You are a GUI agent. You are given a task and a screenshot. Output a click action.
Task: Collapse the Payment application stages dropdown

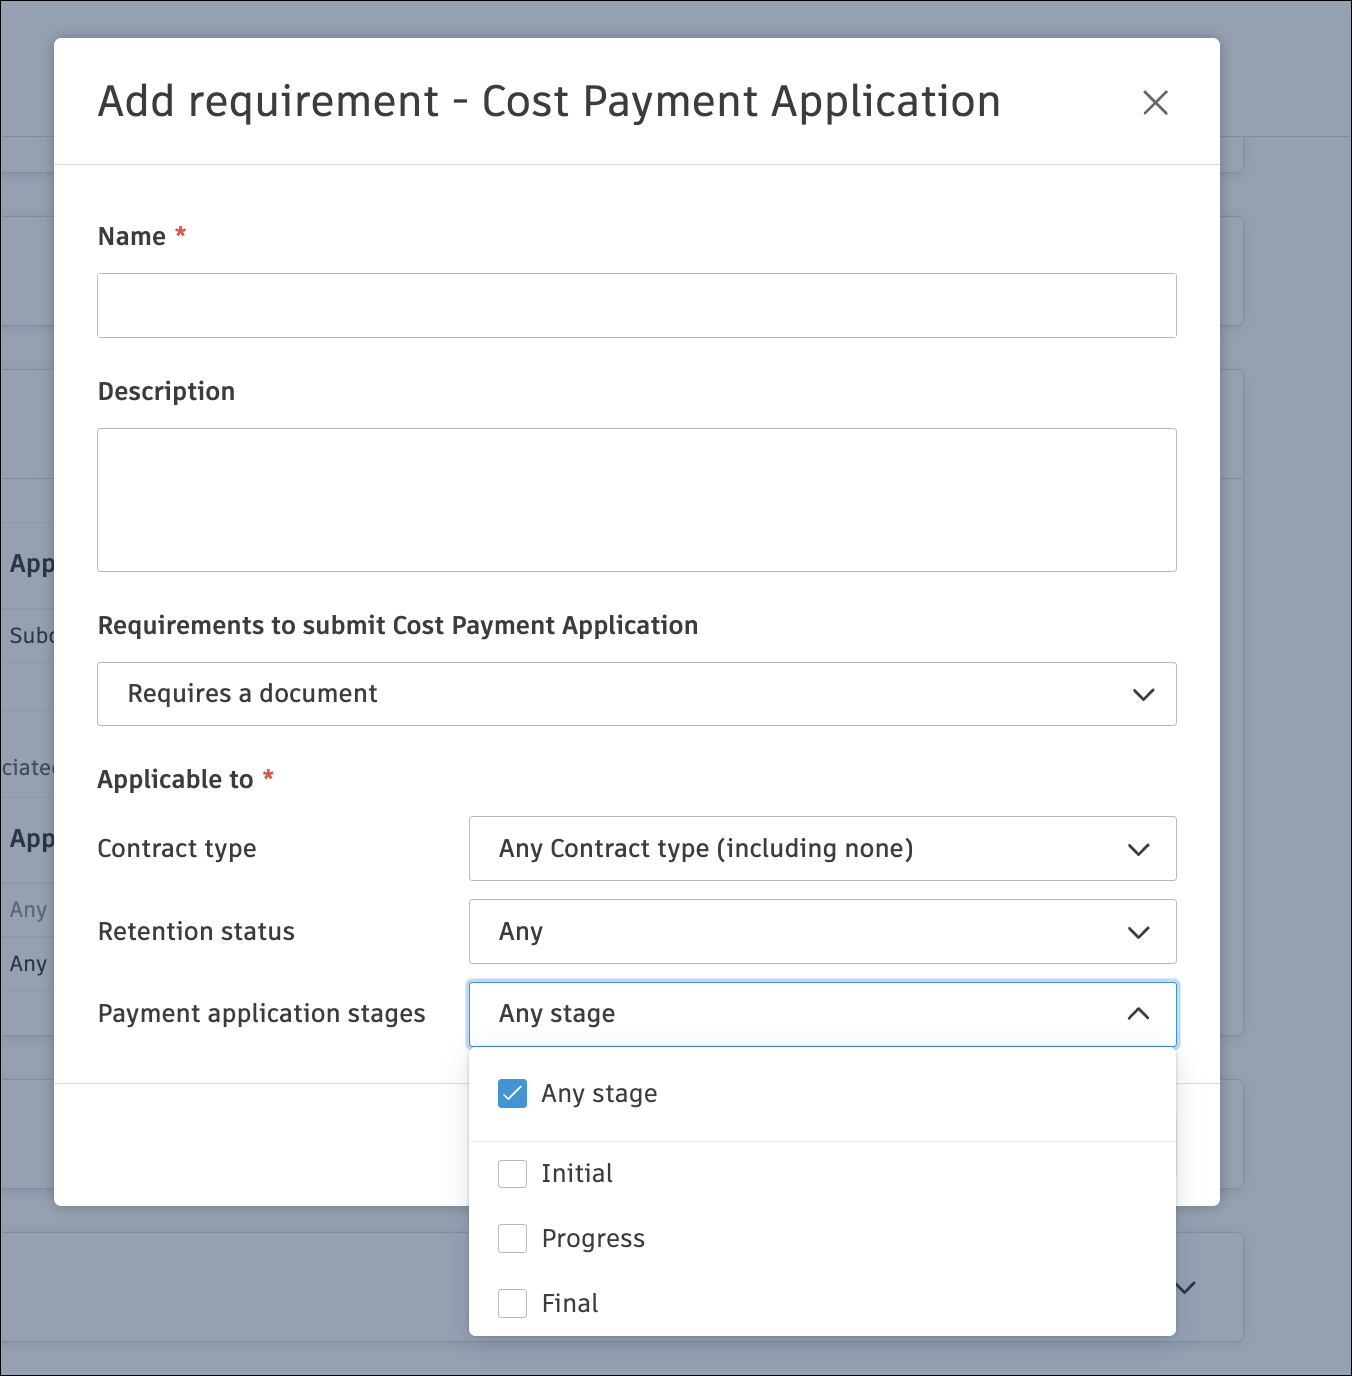pos(1138,1014)
